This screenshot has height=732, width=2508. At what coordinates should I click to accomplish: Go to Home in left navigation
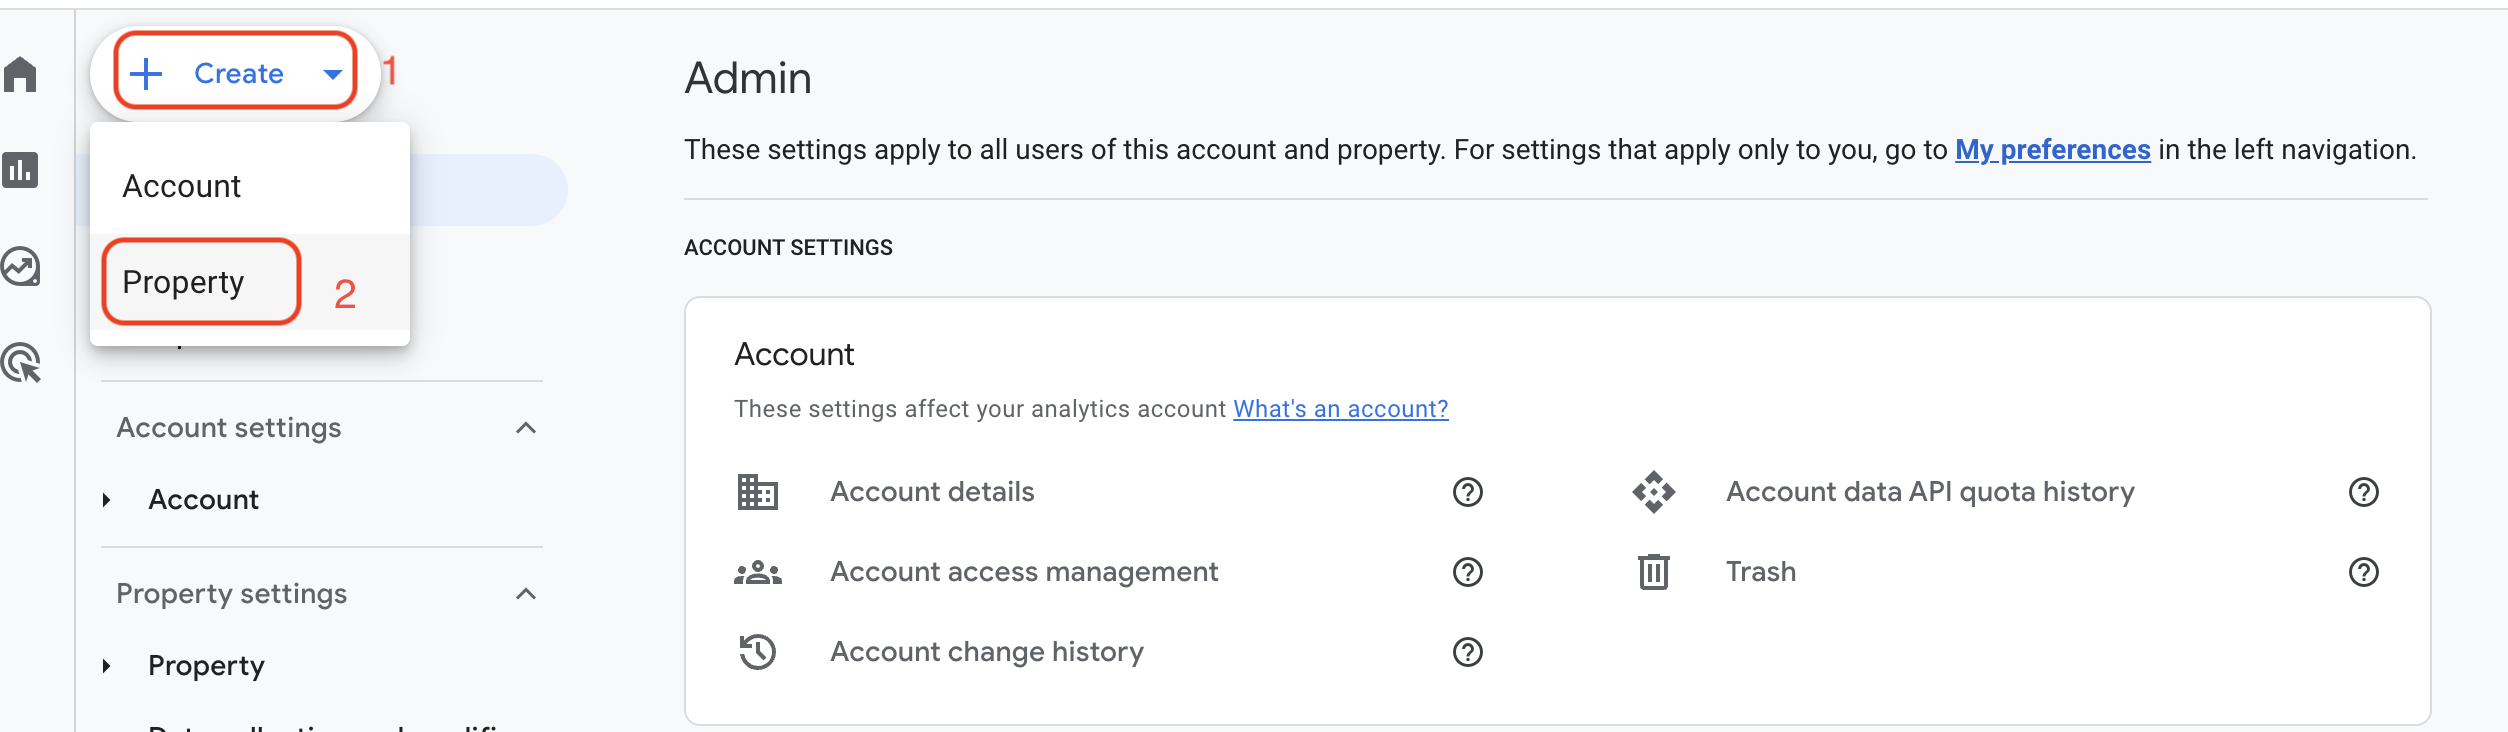[x=21, y=74]
